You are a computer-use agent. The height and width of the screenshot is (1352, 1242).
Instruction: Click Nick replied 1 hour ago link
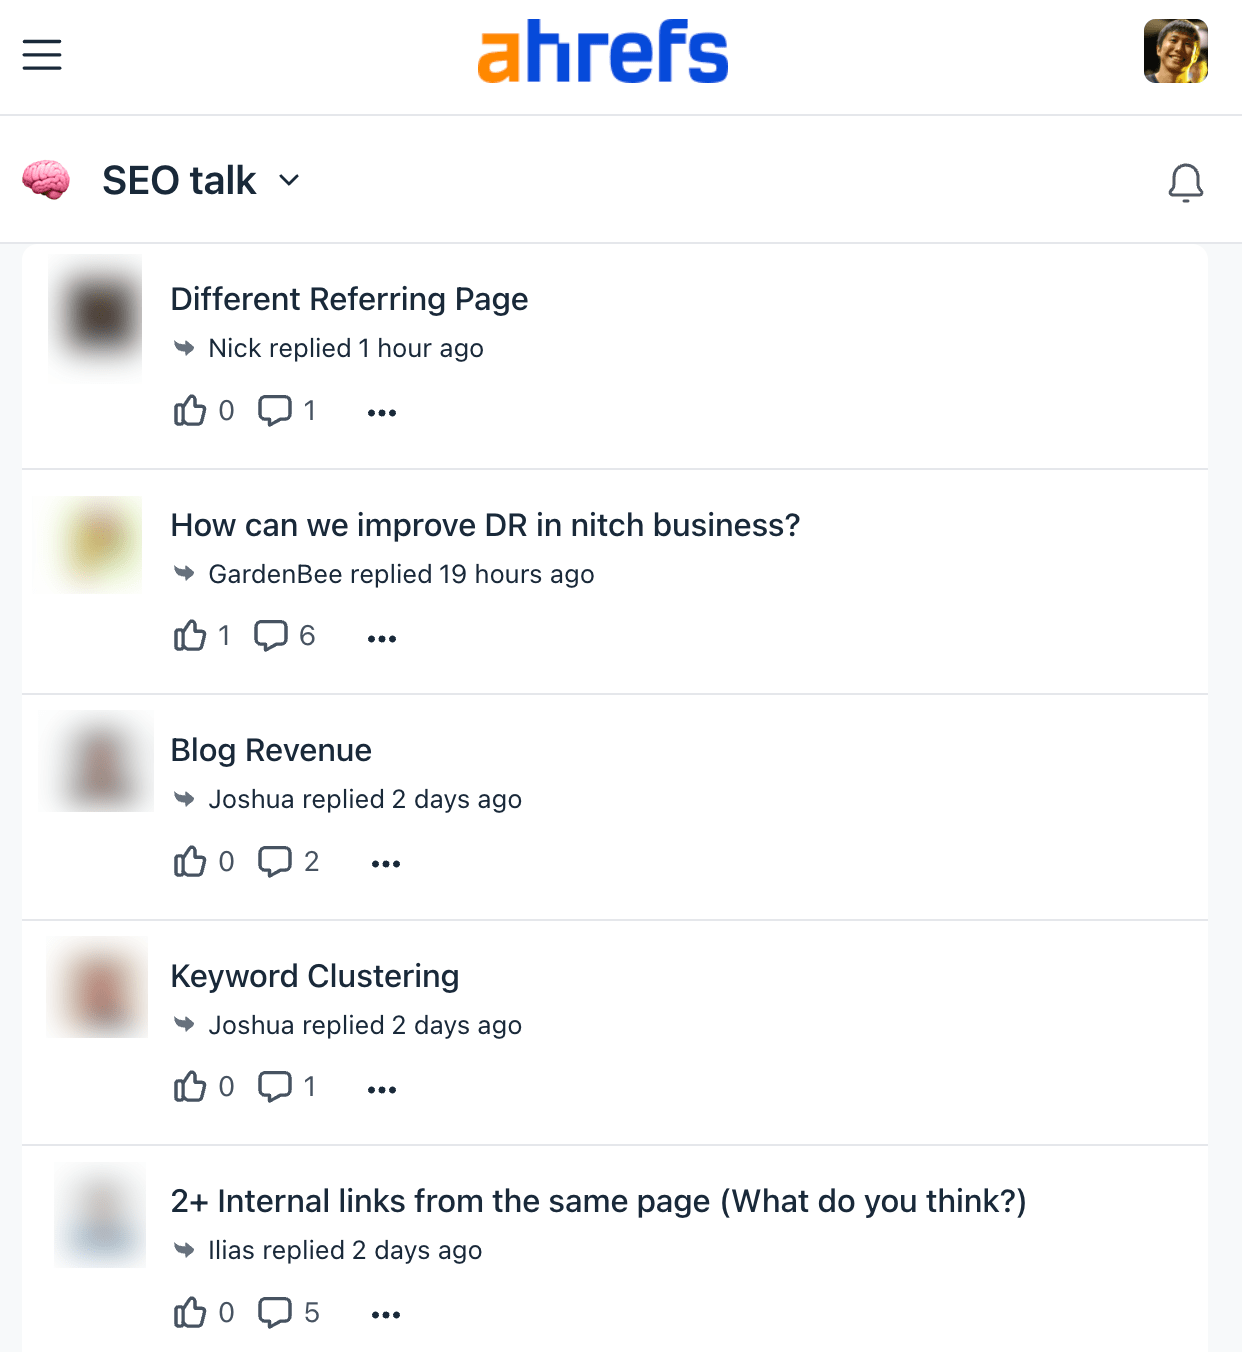pos(345,348)
